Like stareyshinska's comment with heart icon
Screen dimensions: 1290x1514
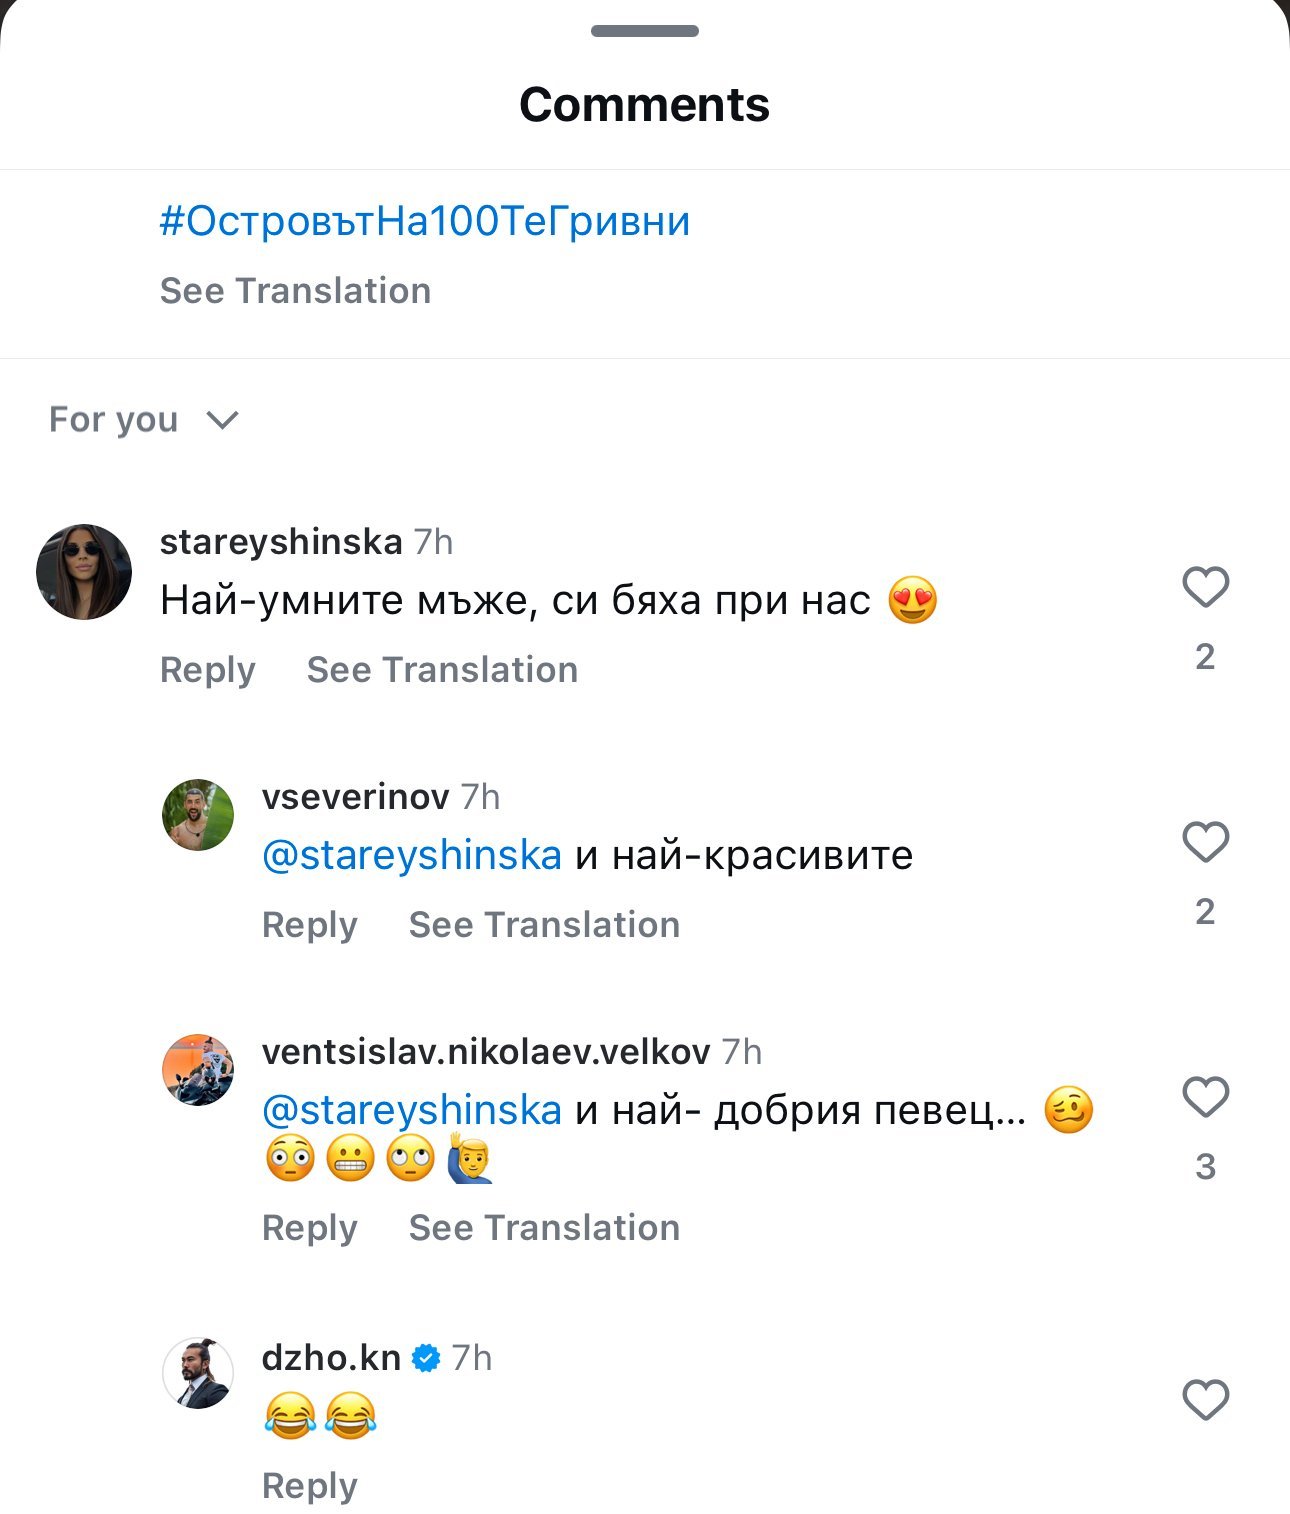click(1205, 587)
